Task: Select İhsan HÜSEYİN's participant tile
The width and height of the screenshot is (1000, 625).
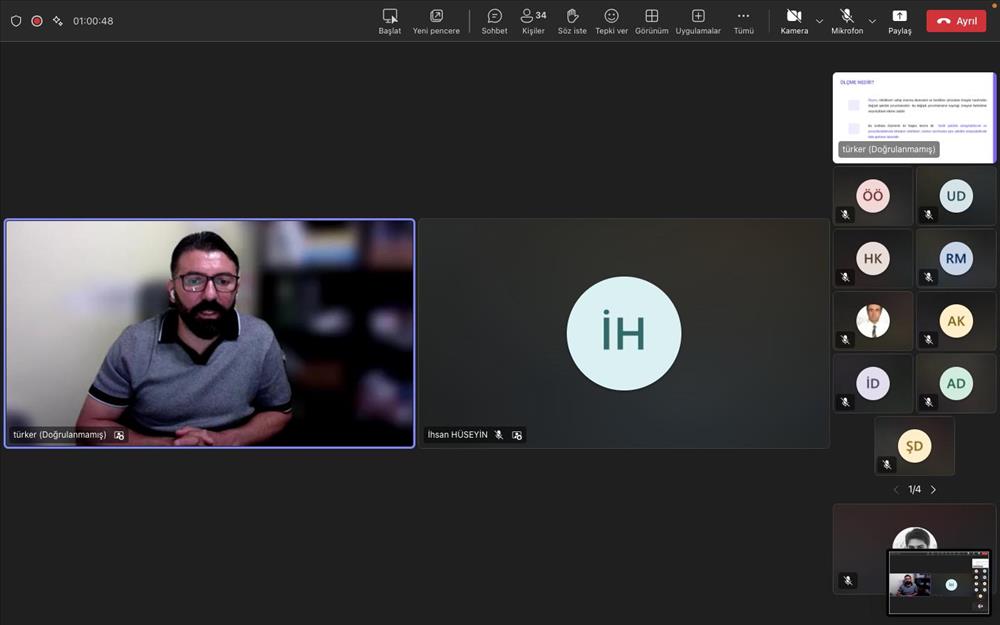Action: 624,334
